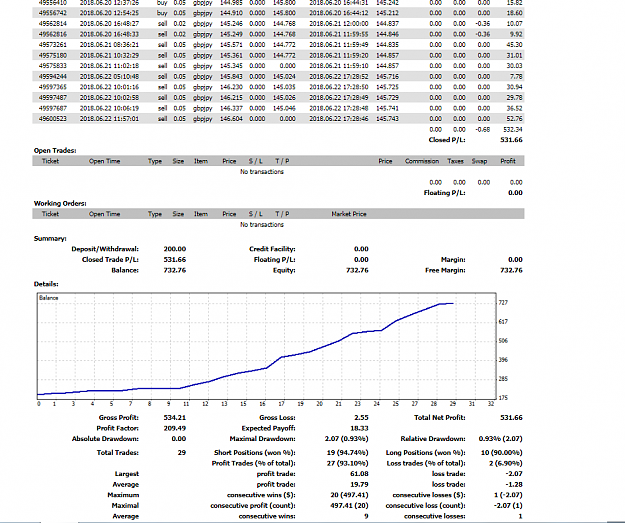
Task: Click the "Absolute Drawdown:" label
Action: 105,439
